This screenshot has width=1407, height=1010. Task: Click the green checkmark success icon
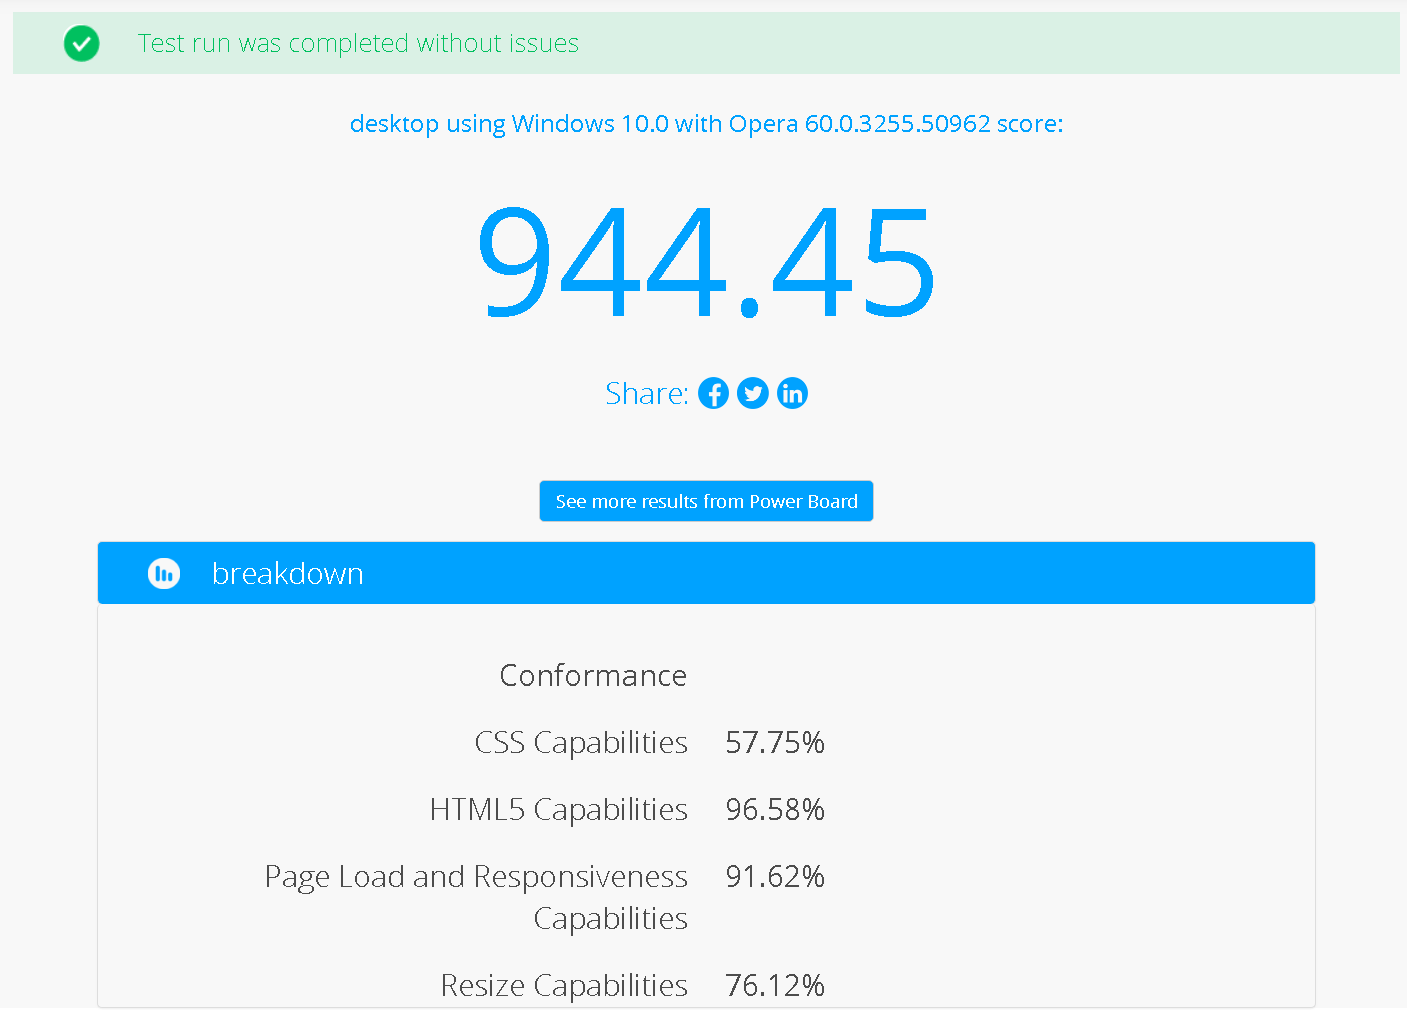pyautogui.click(x=81, y=43)
